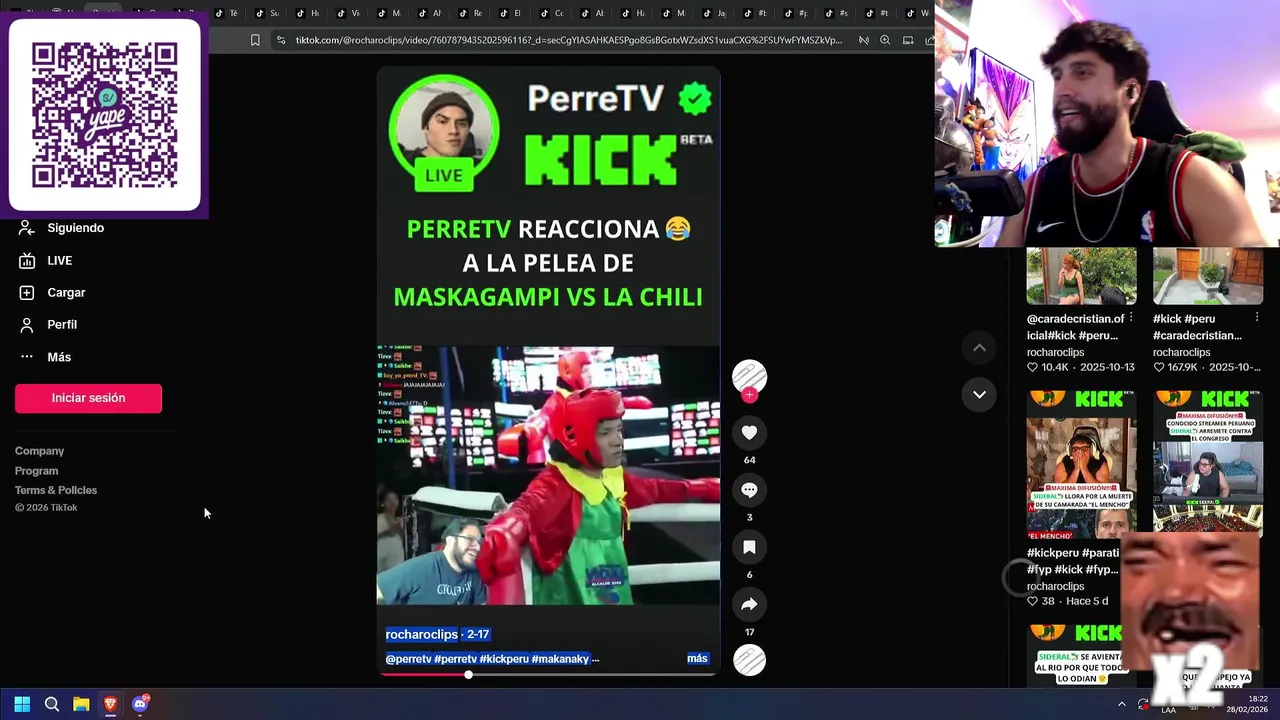The height and width of the screenshot is (720, 1280).
Task: Save video with the bookmark icon
Action: click(x=749, y=547)
